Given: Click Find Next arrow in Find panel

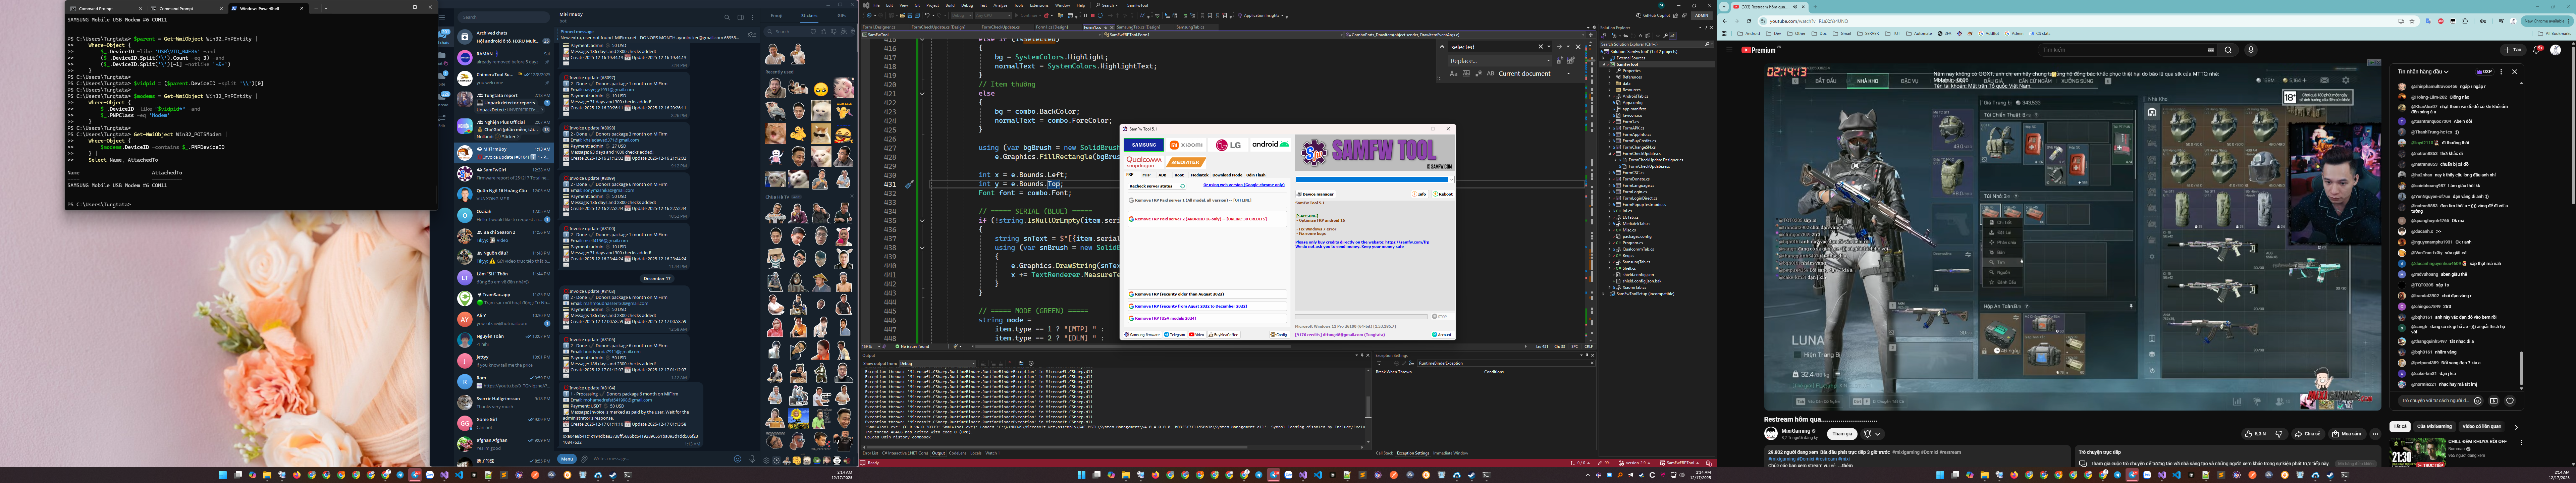Looking at the screenshot, I should tap(1559, 47).
